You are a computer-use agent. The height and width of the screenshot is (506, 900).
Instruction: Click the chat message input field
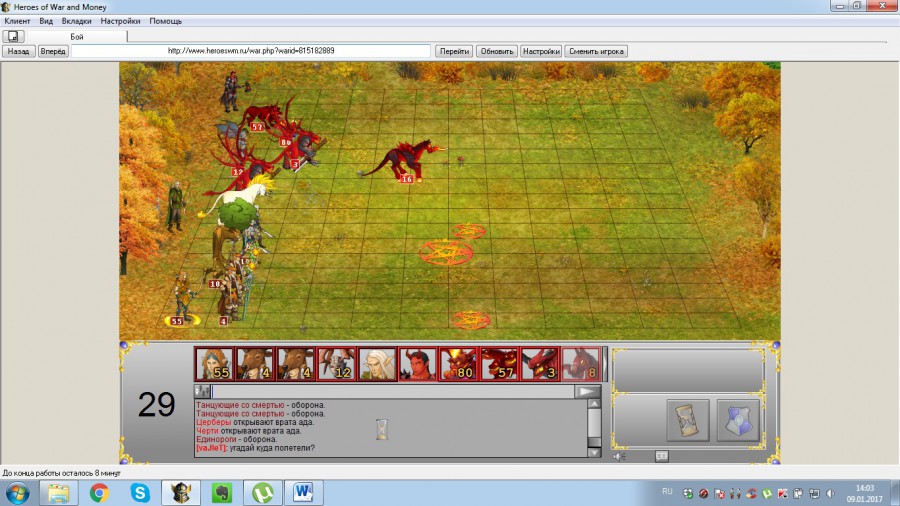tap(393, 391)
